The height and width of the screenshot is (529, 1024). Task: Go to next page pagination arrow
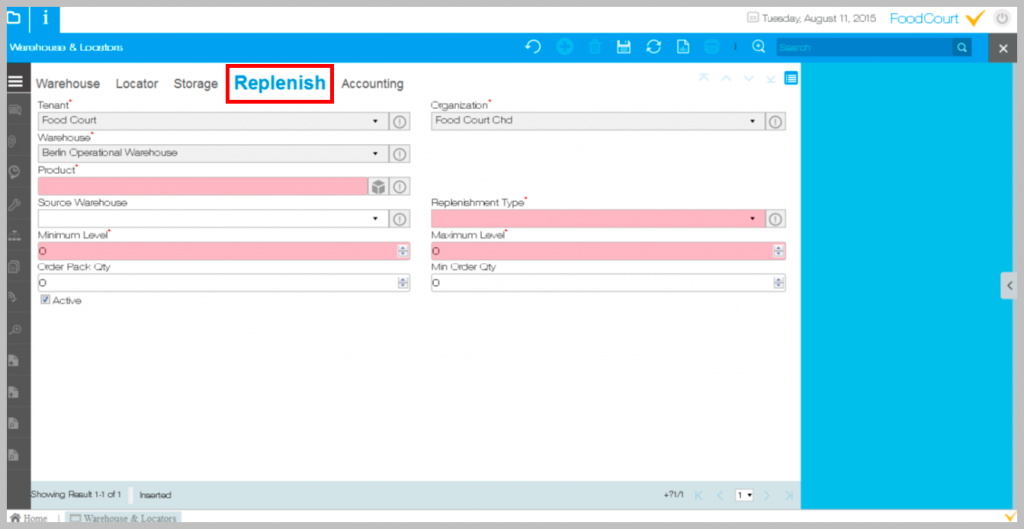[x=767, y=495]
